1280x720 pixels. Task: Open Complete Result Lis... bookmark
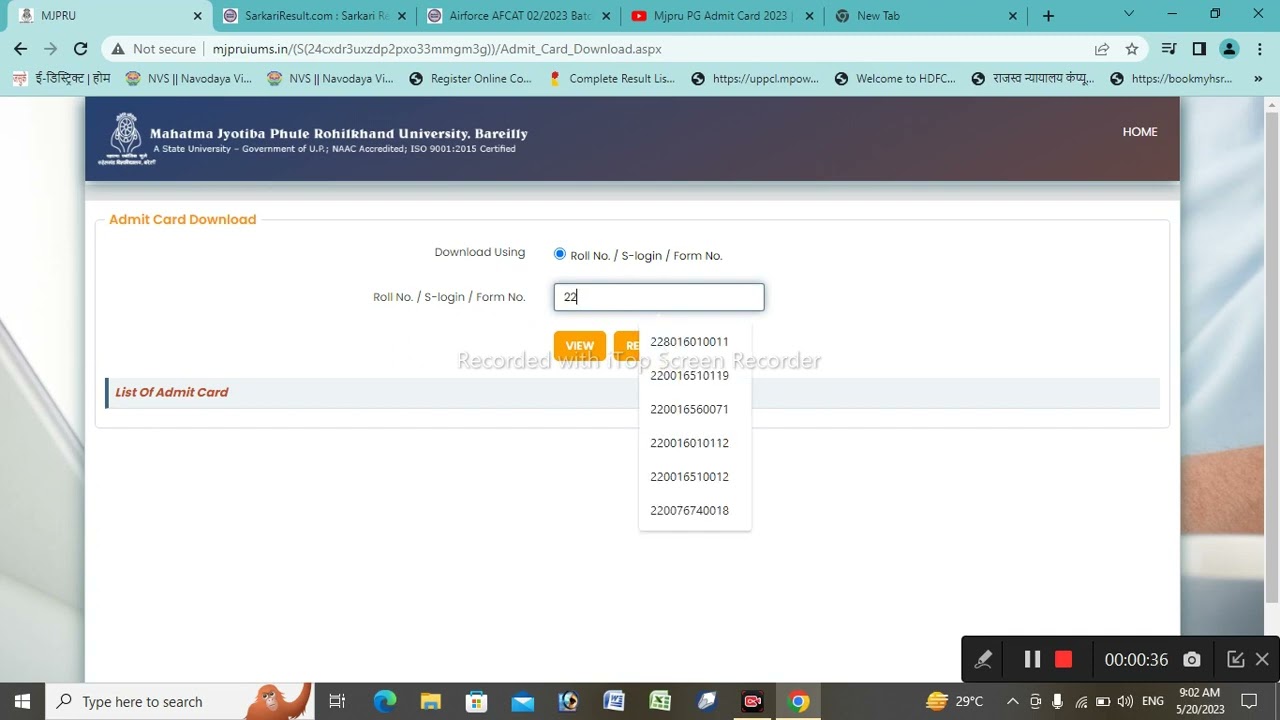611,78
